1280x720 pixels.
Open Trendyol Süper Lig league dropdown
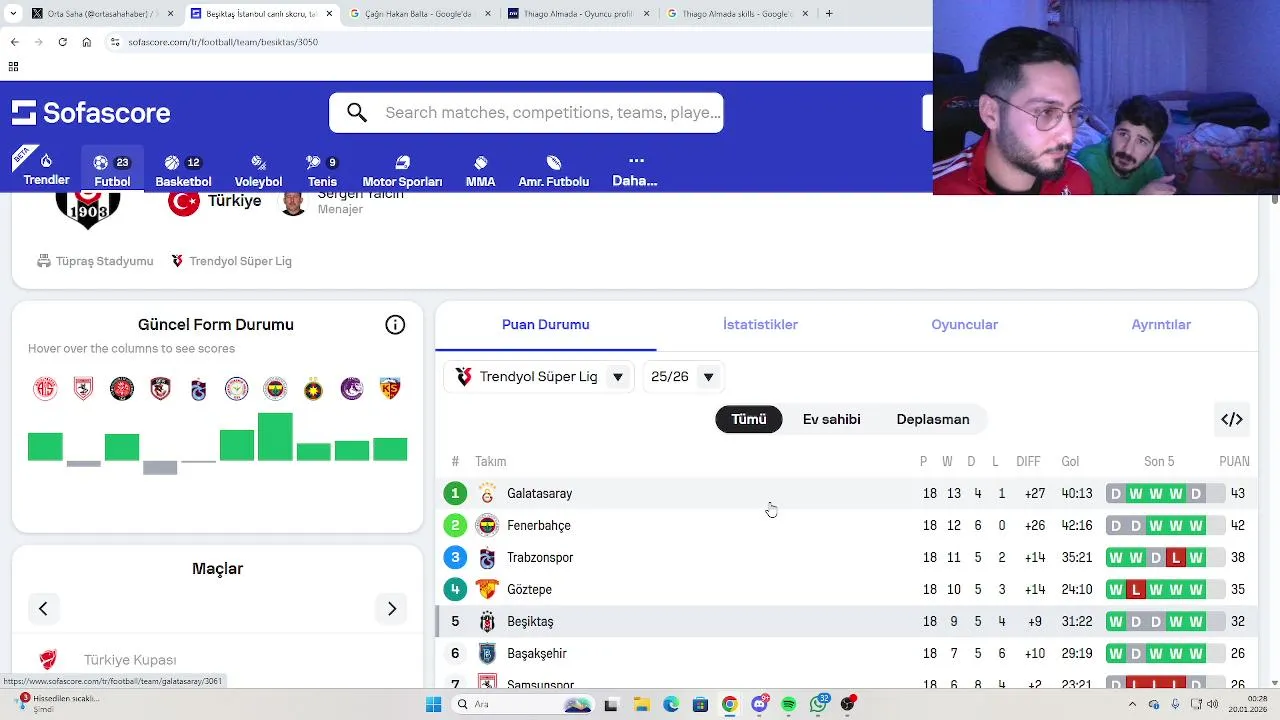[x=539, y=377]
